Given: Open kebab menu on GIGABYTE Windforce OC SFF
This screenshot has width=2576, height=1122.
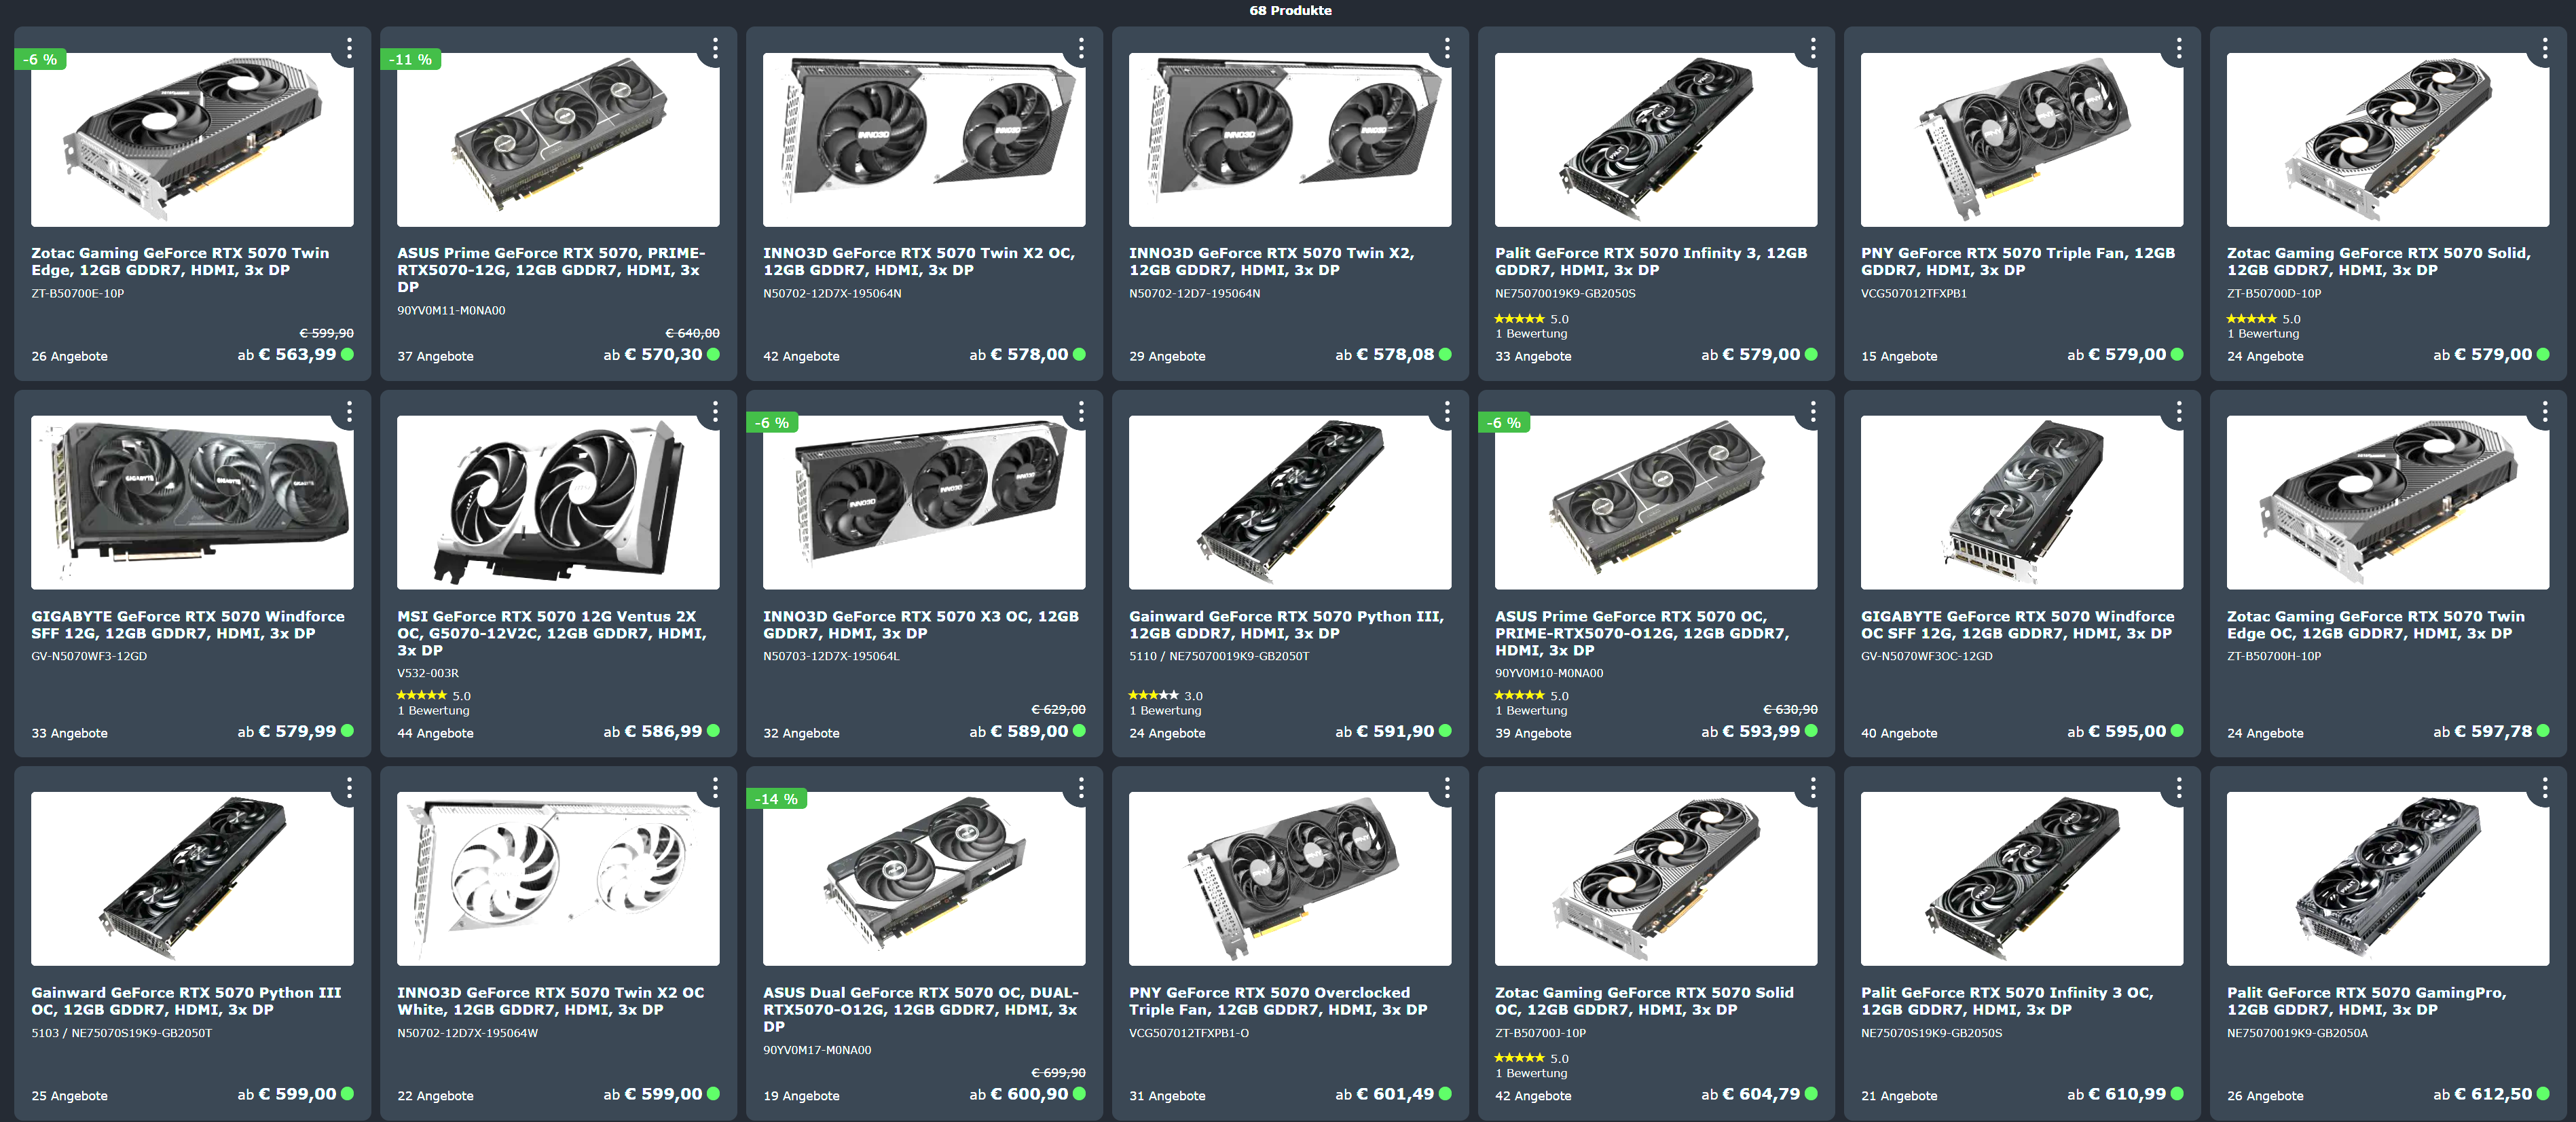Looking at the screenshot, I should coord(2179,411).
